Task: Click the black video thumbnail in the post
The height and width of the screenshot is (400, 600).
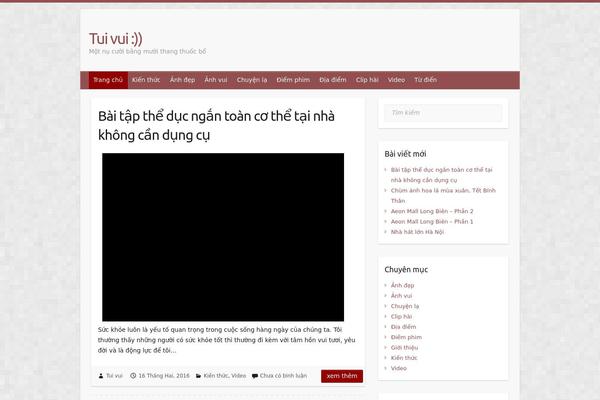Action: click(x=223, y=237)
